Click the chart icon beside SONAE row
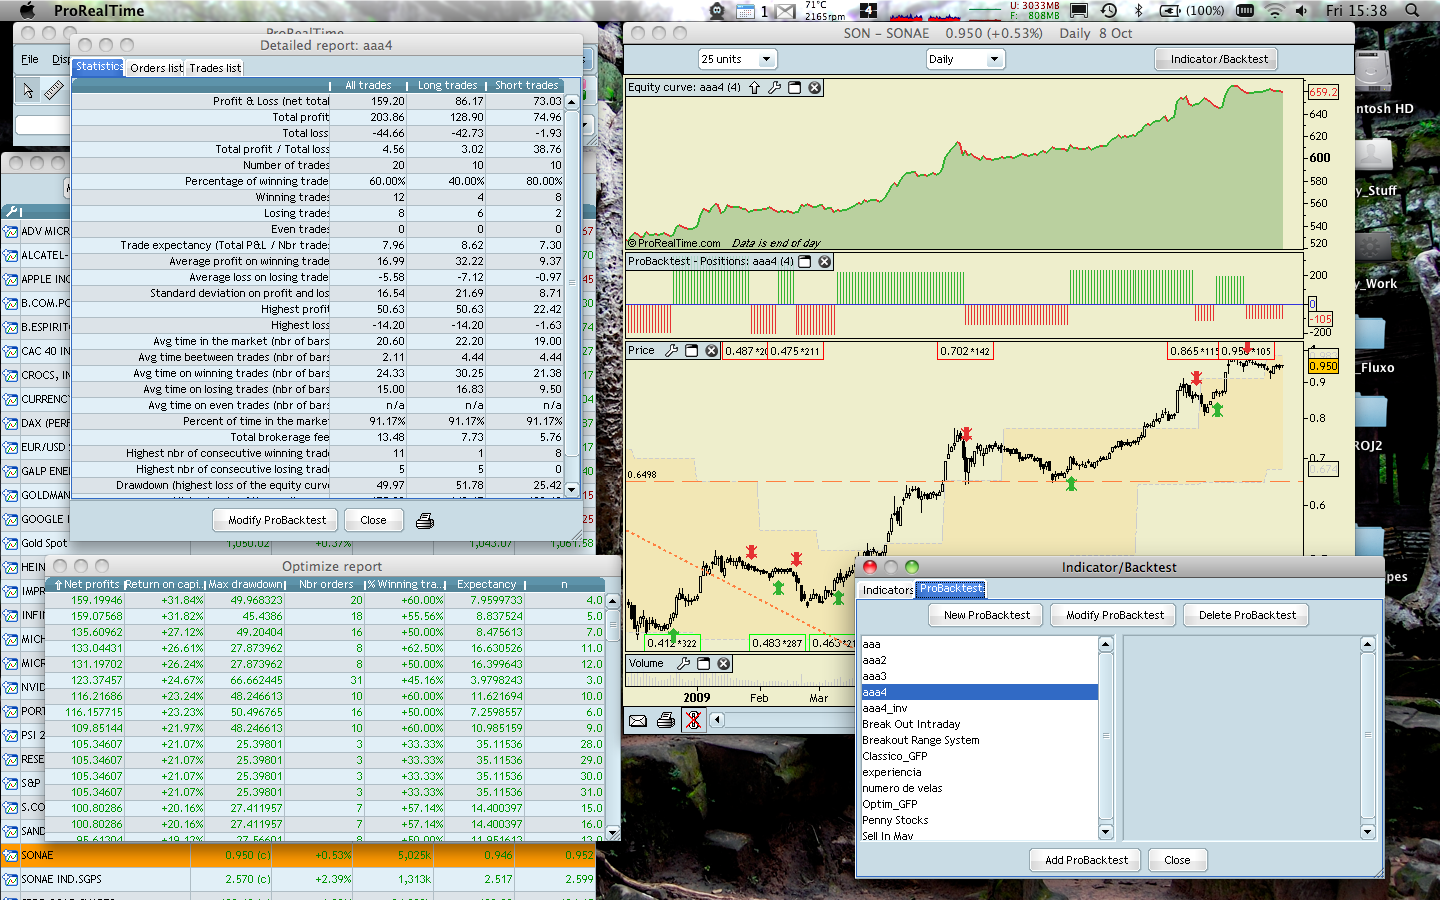The height and width of the screenshot is (900, 1440). click(11, 856)
